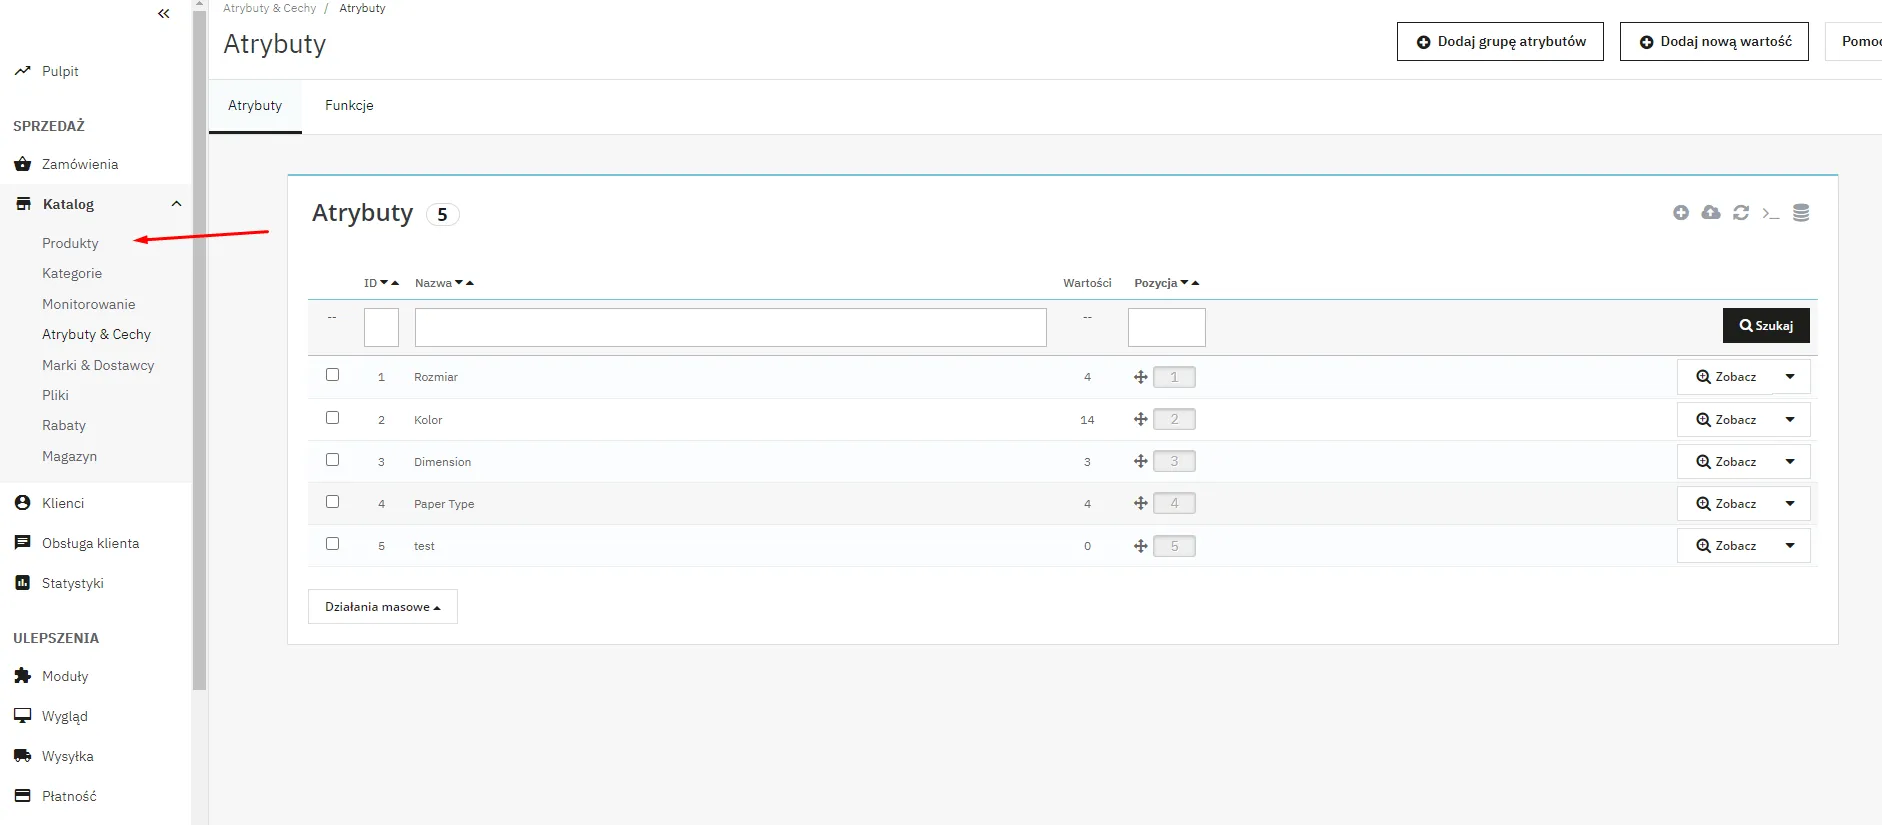Refresh the attributes list

pos(1741,213)
